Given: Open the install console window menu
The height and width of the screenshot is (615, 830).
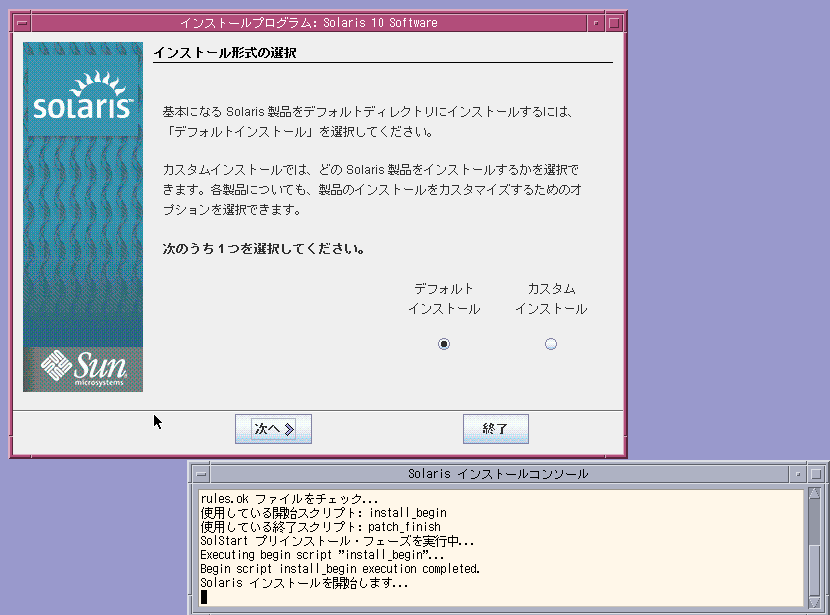Looking at the screenshot, I should (x=201, y=474).
